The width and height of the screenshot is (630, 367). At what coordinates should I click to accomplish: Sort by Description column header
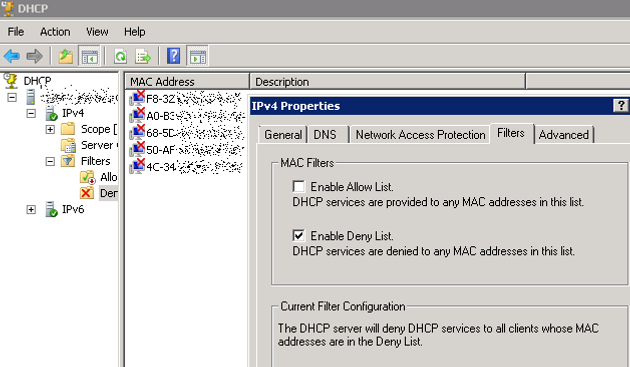pos(387,82)
